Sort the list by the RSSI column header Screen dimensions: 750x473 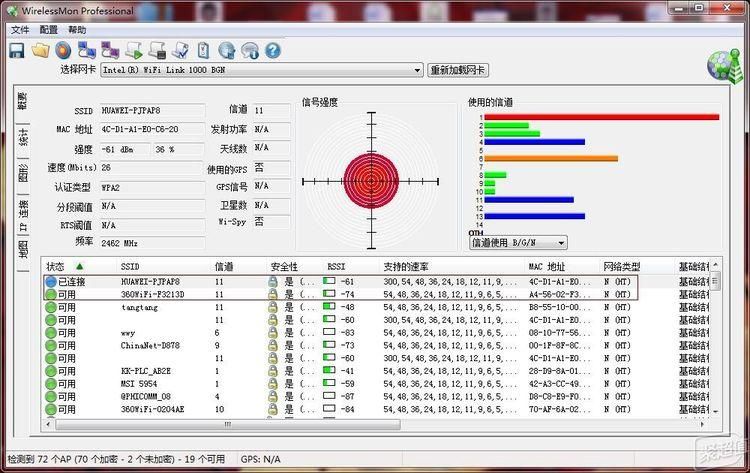[351, 266]
